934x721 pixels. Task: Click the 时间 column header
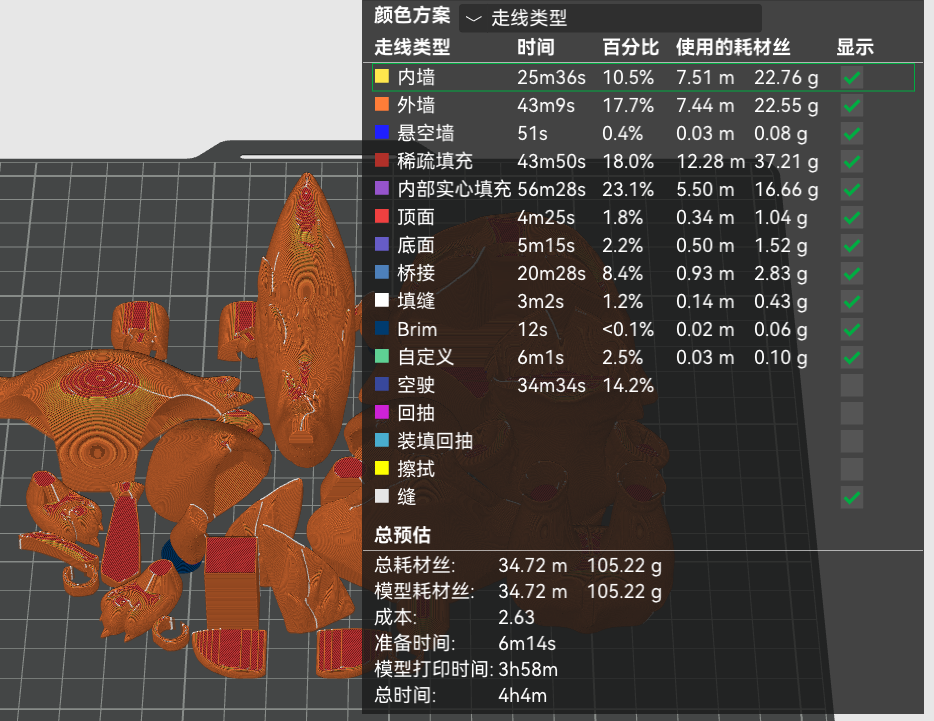pos(536,47)
